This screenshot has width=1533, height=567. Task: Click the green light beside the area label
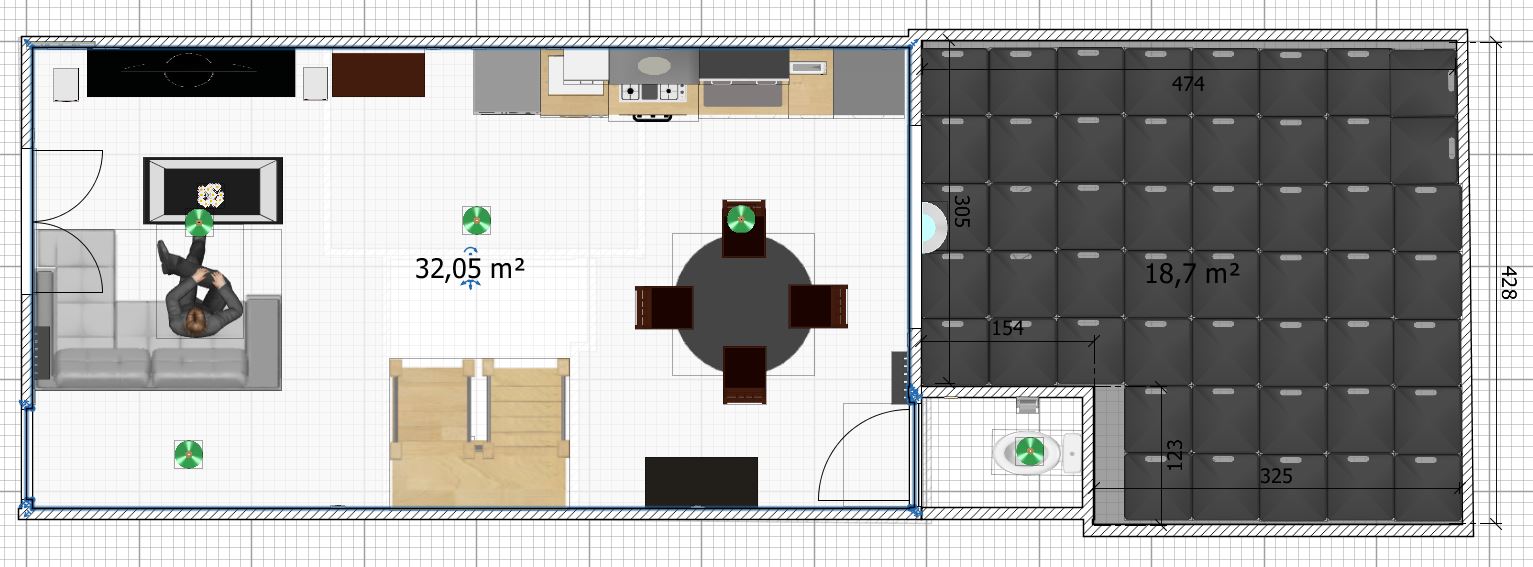point(476,220)
